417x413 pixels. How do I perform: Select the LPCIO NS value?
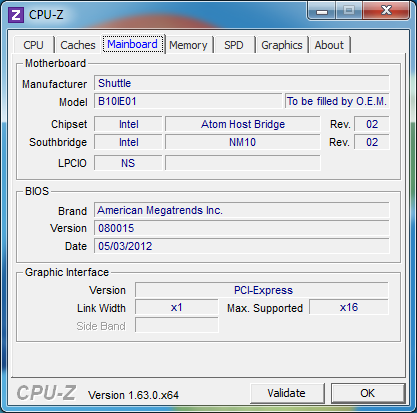point(128,163)
